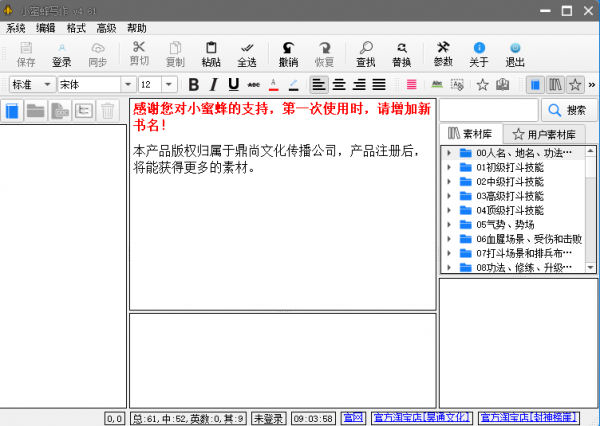Click the 登录 (login) toolbar icon
Screen dimensions: 600x426
[61, 53]
